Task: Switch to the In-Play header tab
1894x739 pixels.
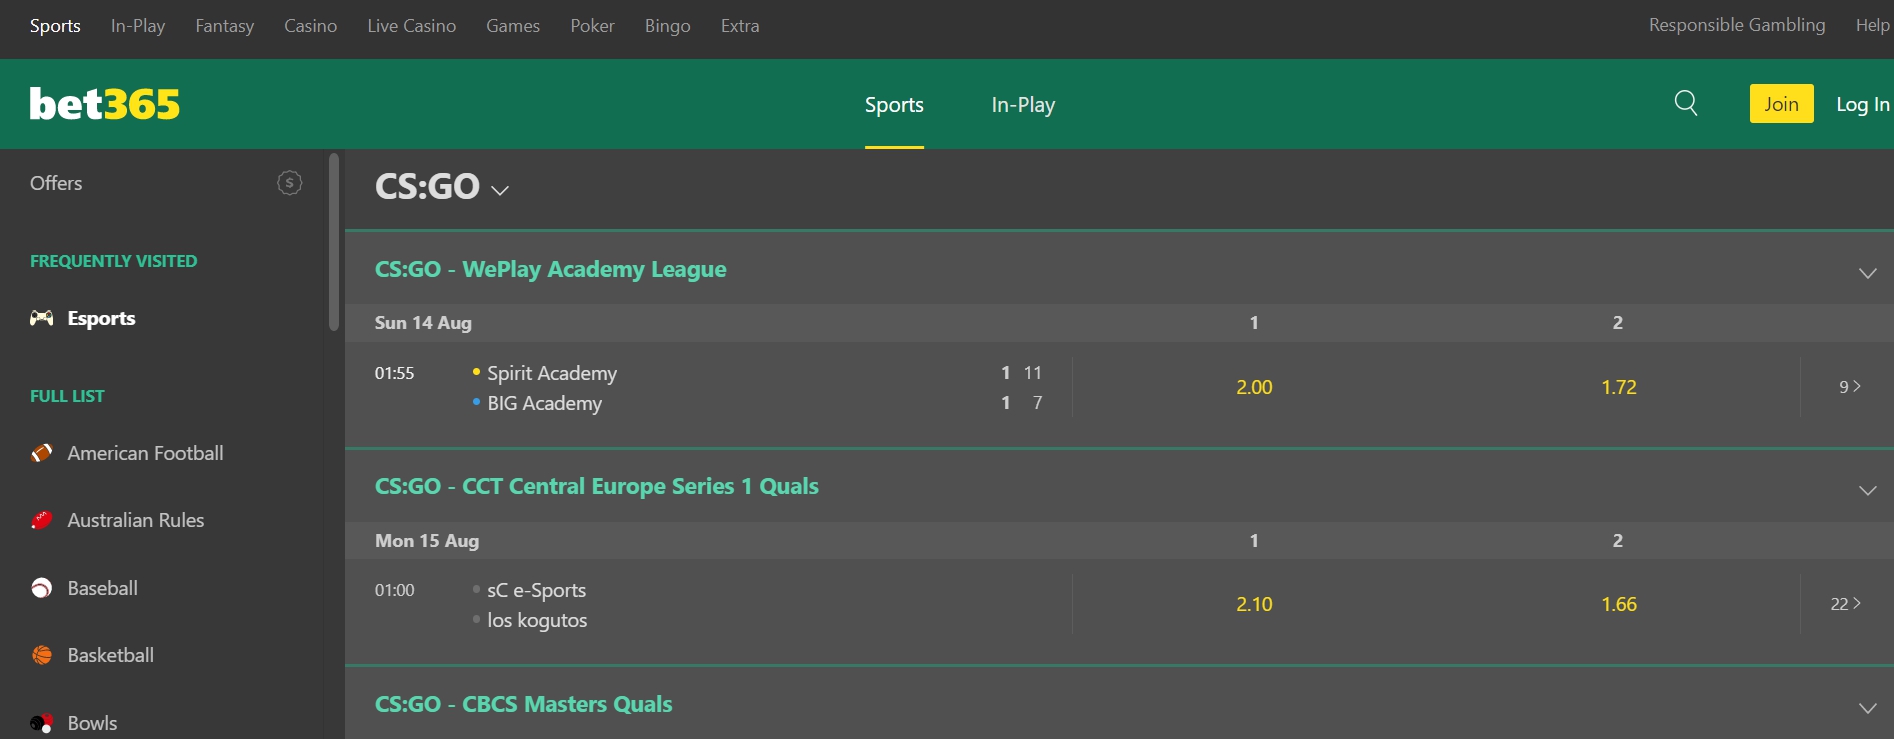Action: point(1023,105)
